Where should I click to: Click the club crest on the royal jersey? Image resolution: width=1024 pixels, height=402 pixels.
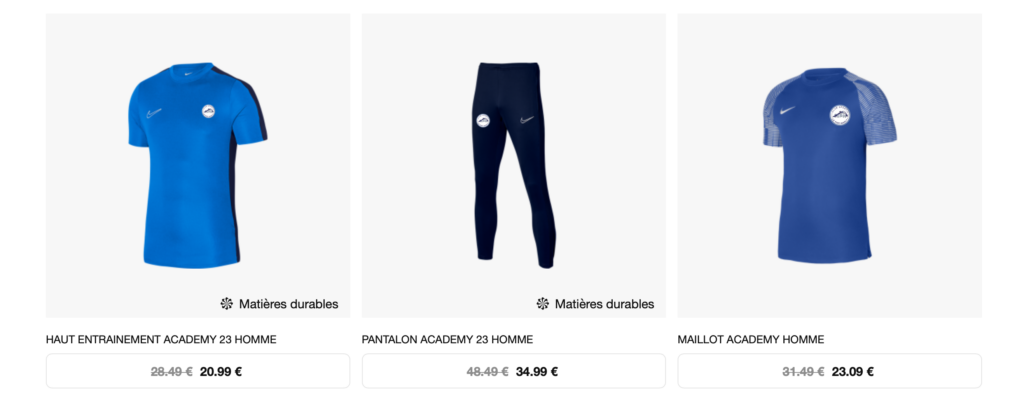(x=840, y=115)
